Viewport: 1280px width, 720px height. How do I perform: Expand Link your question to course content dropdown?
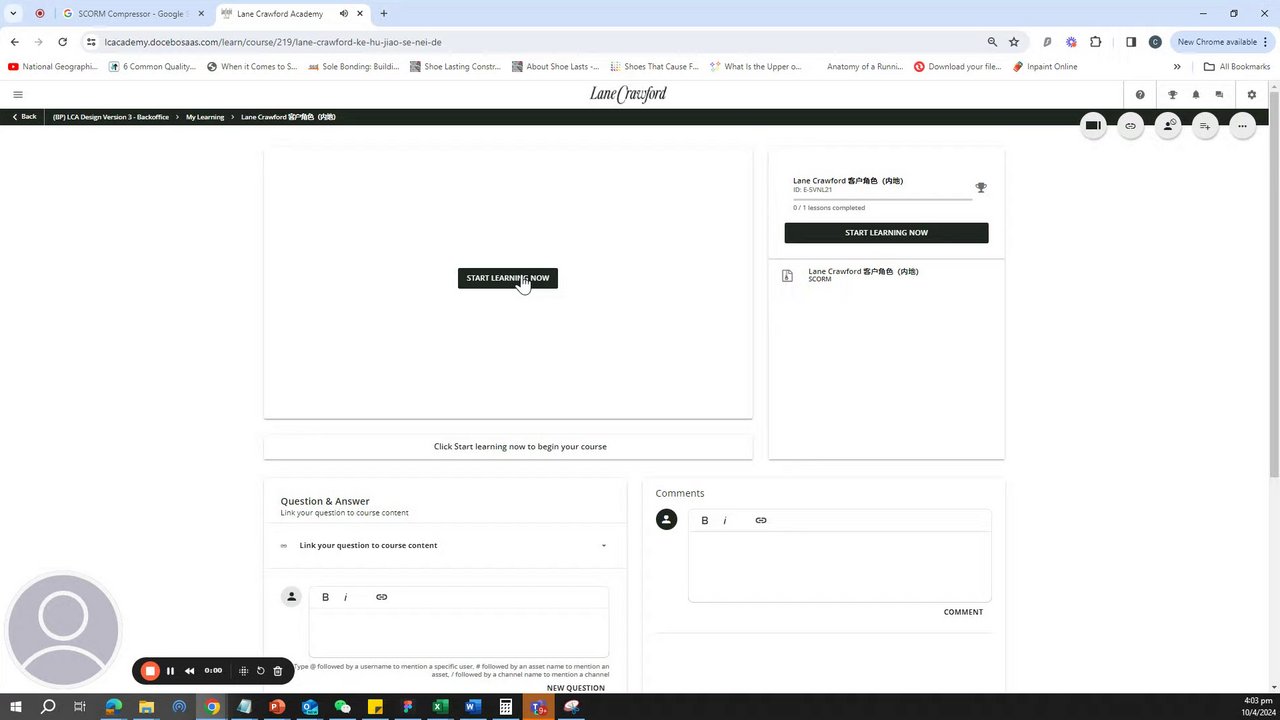pos(445,546)
